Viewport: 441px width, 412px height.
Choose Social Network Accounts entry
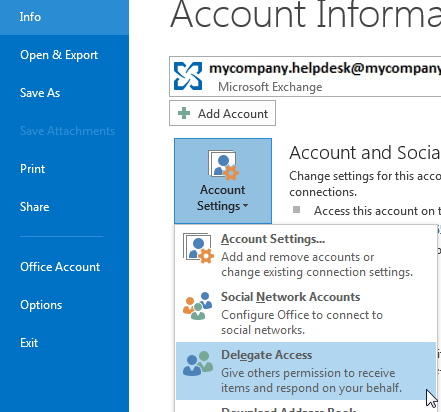(306, 313)
